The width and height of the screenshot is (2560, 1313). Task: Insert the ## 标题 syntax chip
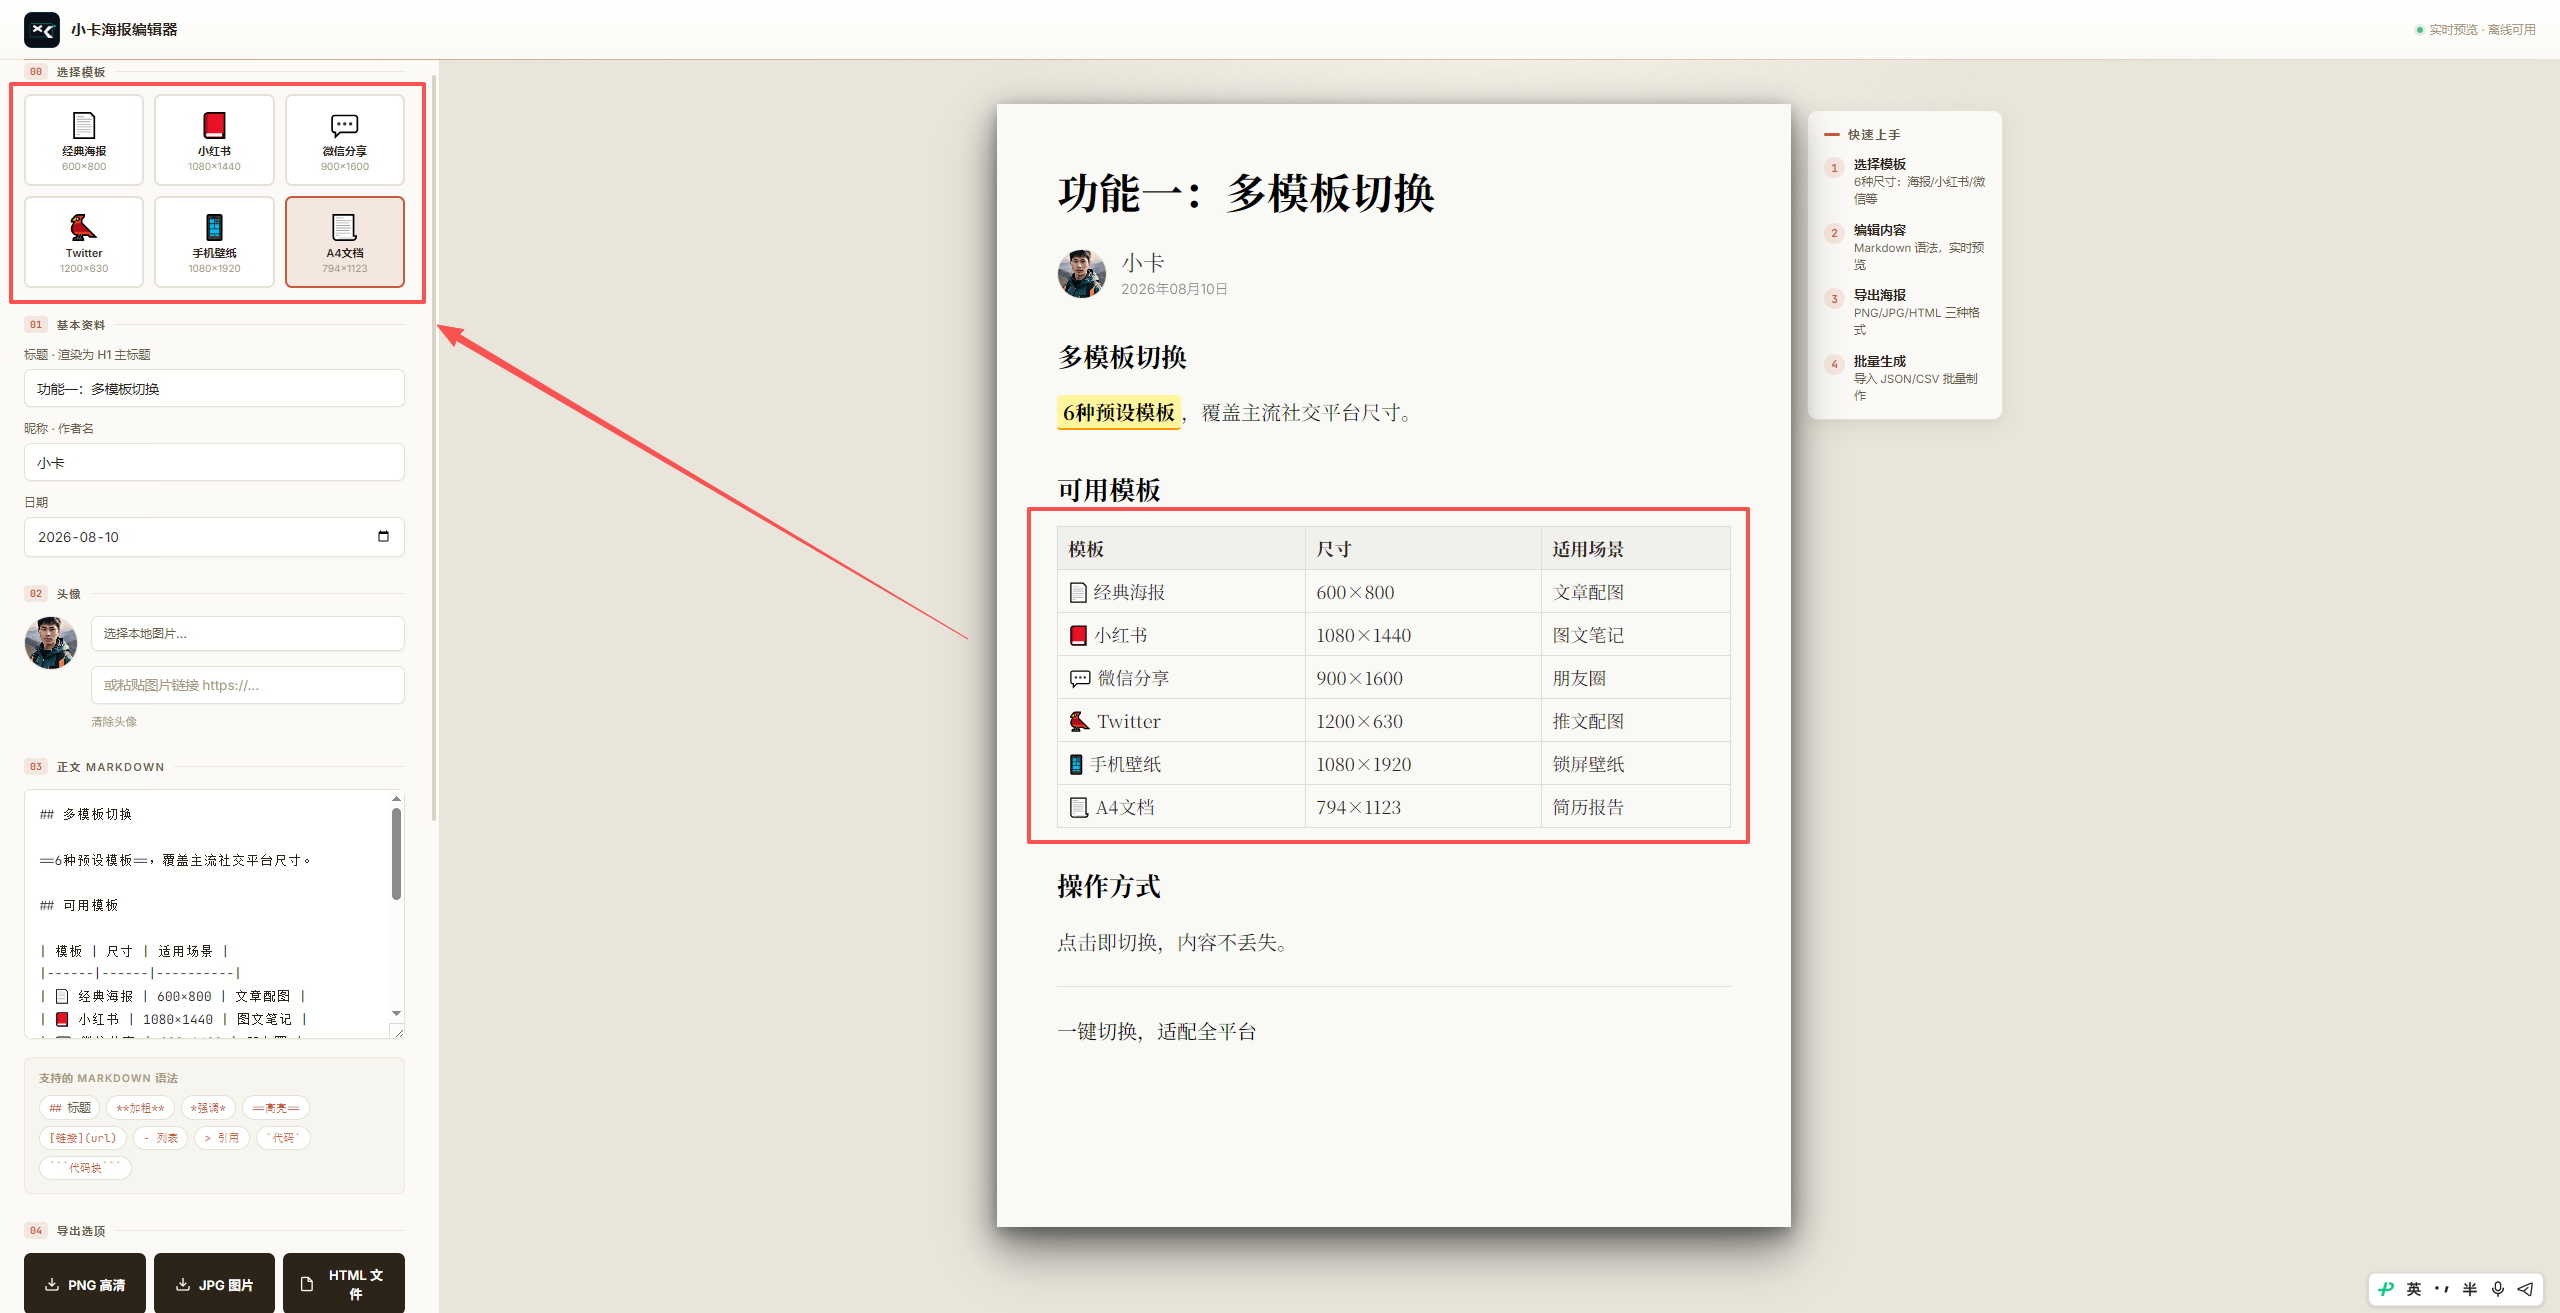[70, 1108]
